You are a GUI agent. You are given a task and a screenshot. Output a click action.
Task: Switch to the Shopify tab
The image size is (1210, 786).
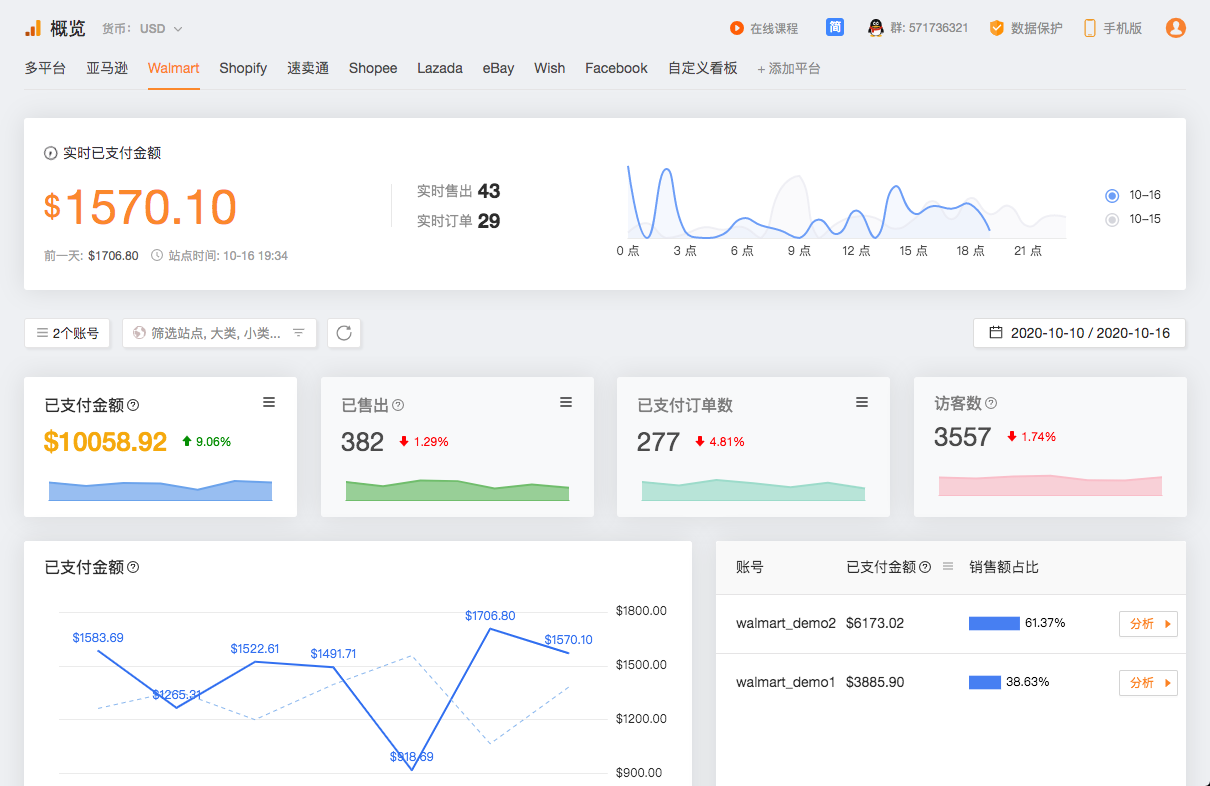pos(243,68)
